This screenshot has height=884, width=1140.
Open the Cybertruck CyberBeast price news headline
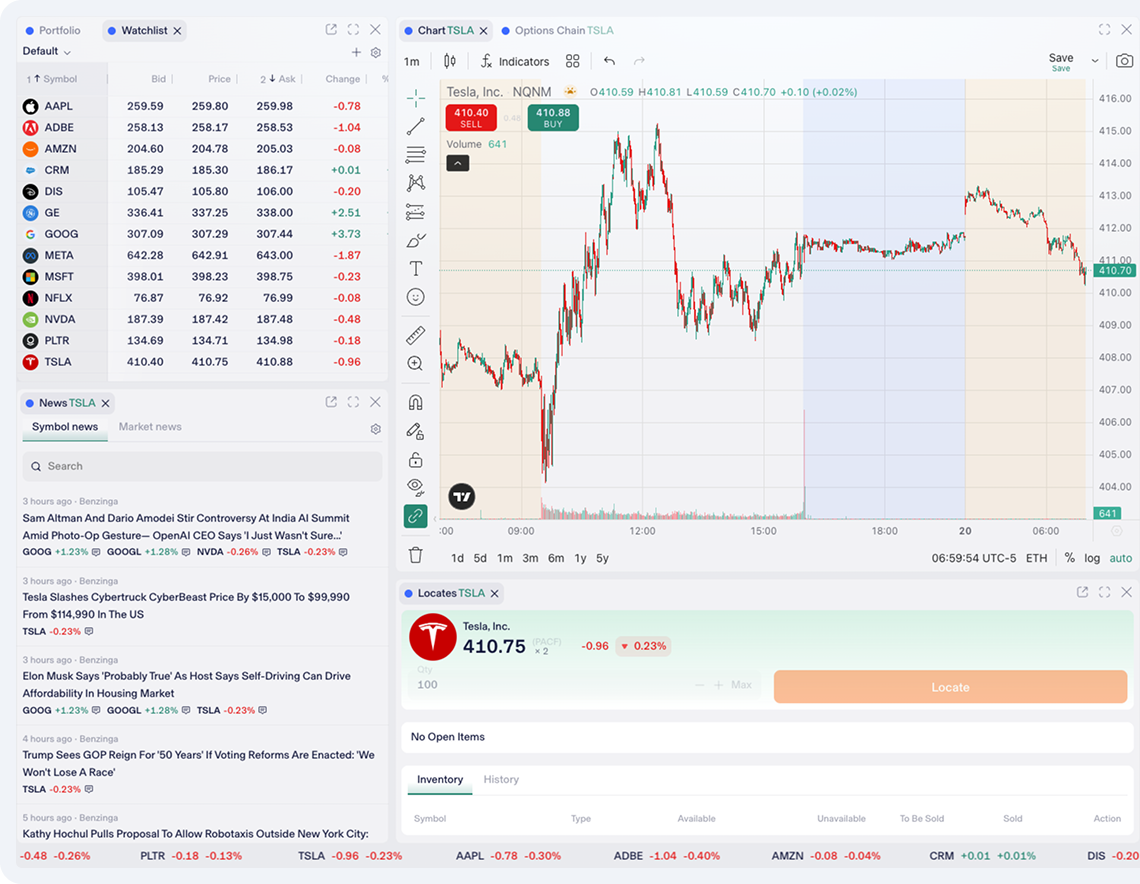pyautogui.click(x=186, y=606)
